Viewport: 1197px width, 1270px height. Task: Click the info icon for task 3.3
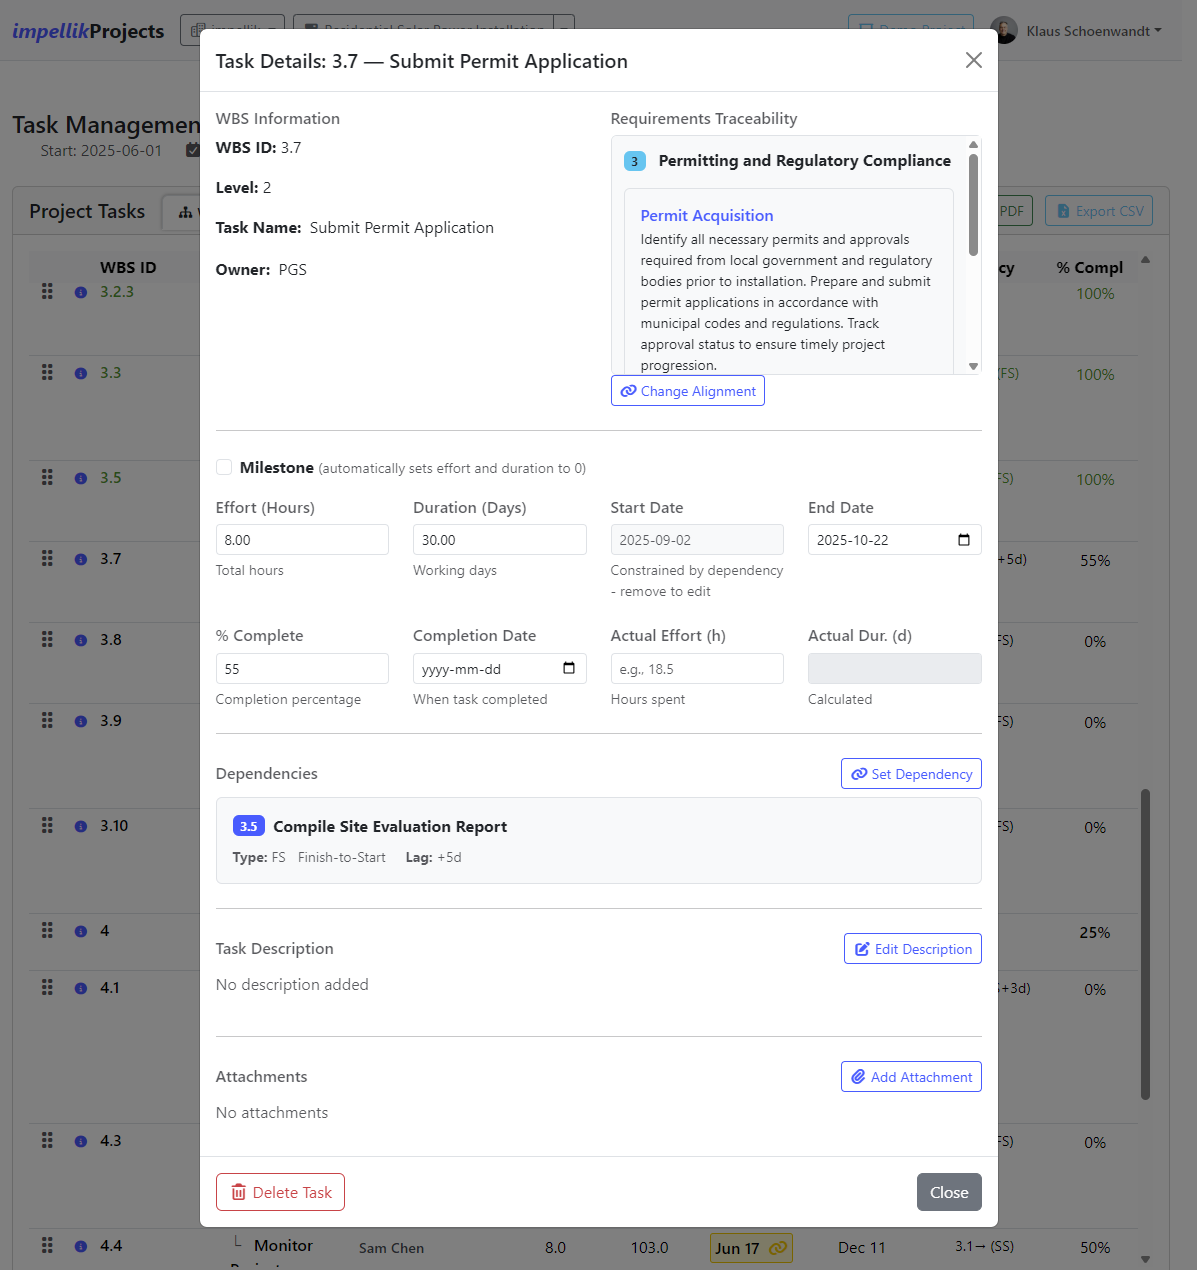(x=81, y=373)
